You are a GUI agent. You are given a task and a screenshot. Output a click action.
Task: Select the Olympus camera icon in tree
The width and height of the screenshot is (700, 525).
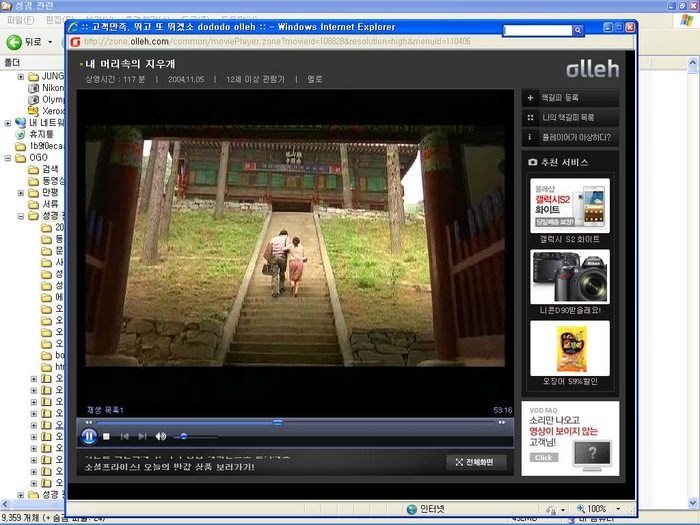click(33, 100)
